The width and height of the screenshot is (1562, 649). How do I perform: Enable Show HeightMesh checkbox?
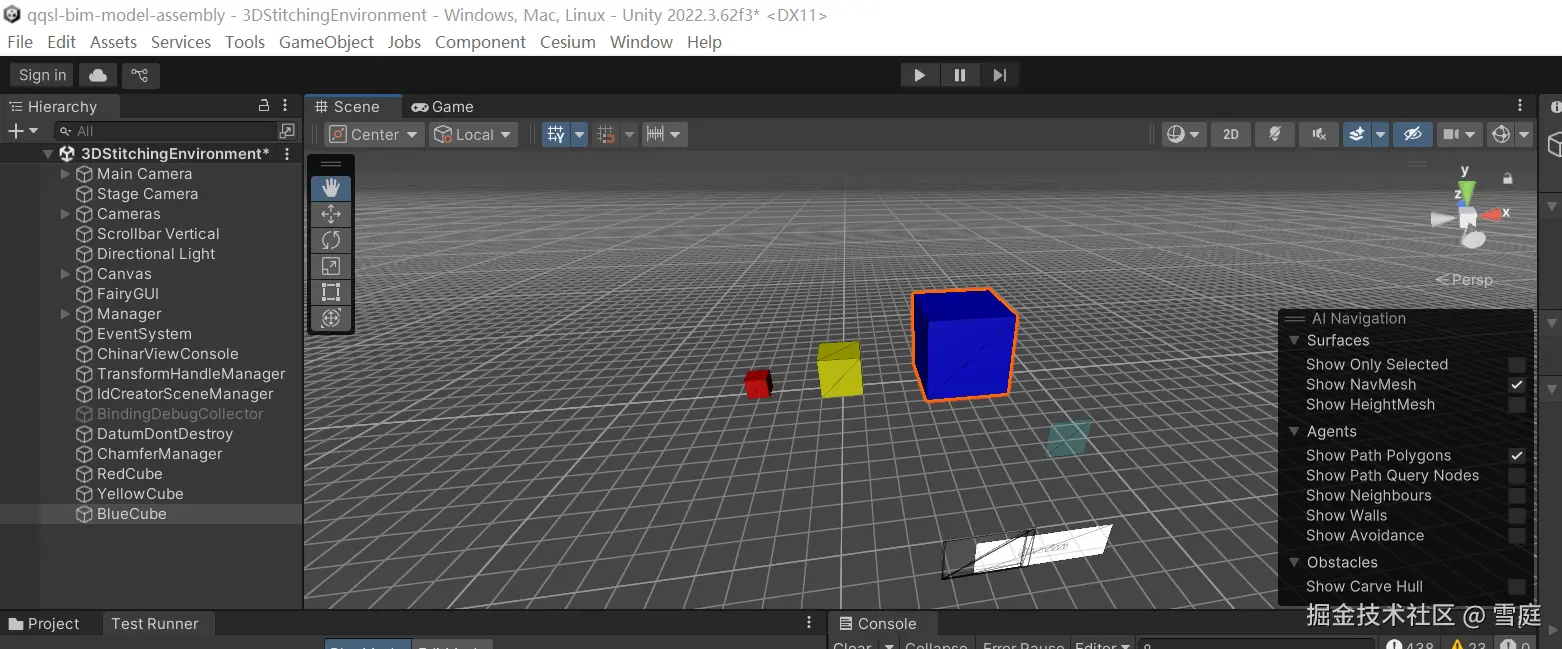1517,405
